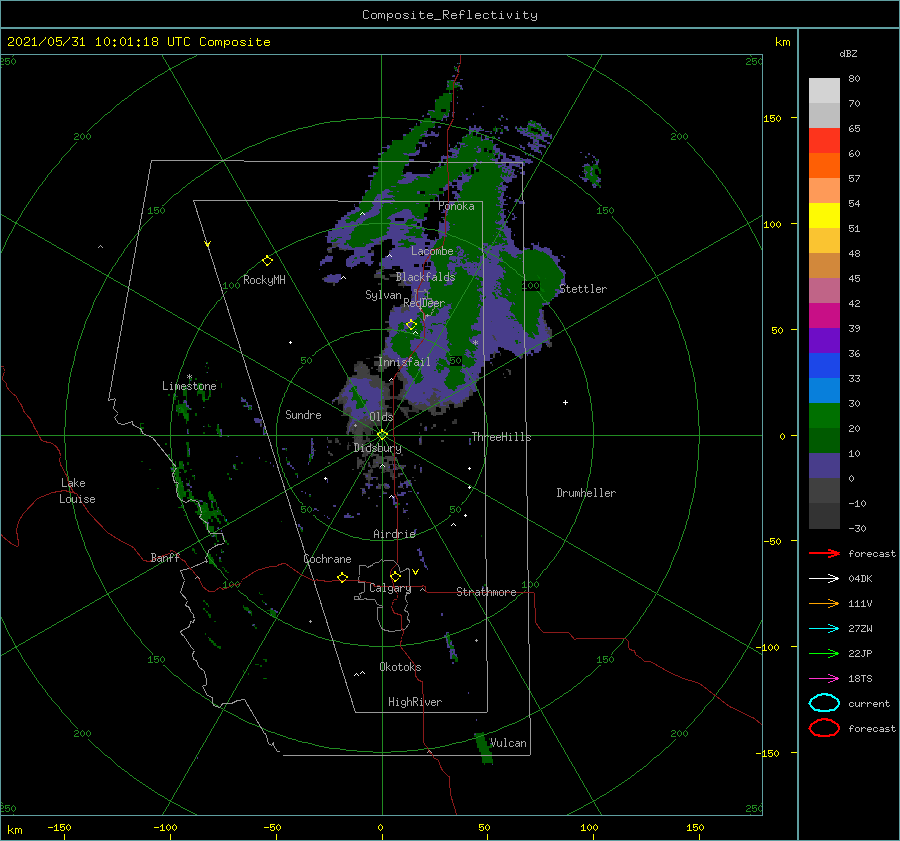
Task: Click the Cochrane town label
Action: point(327,559)
